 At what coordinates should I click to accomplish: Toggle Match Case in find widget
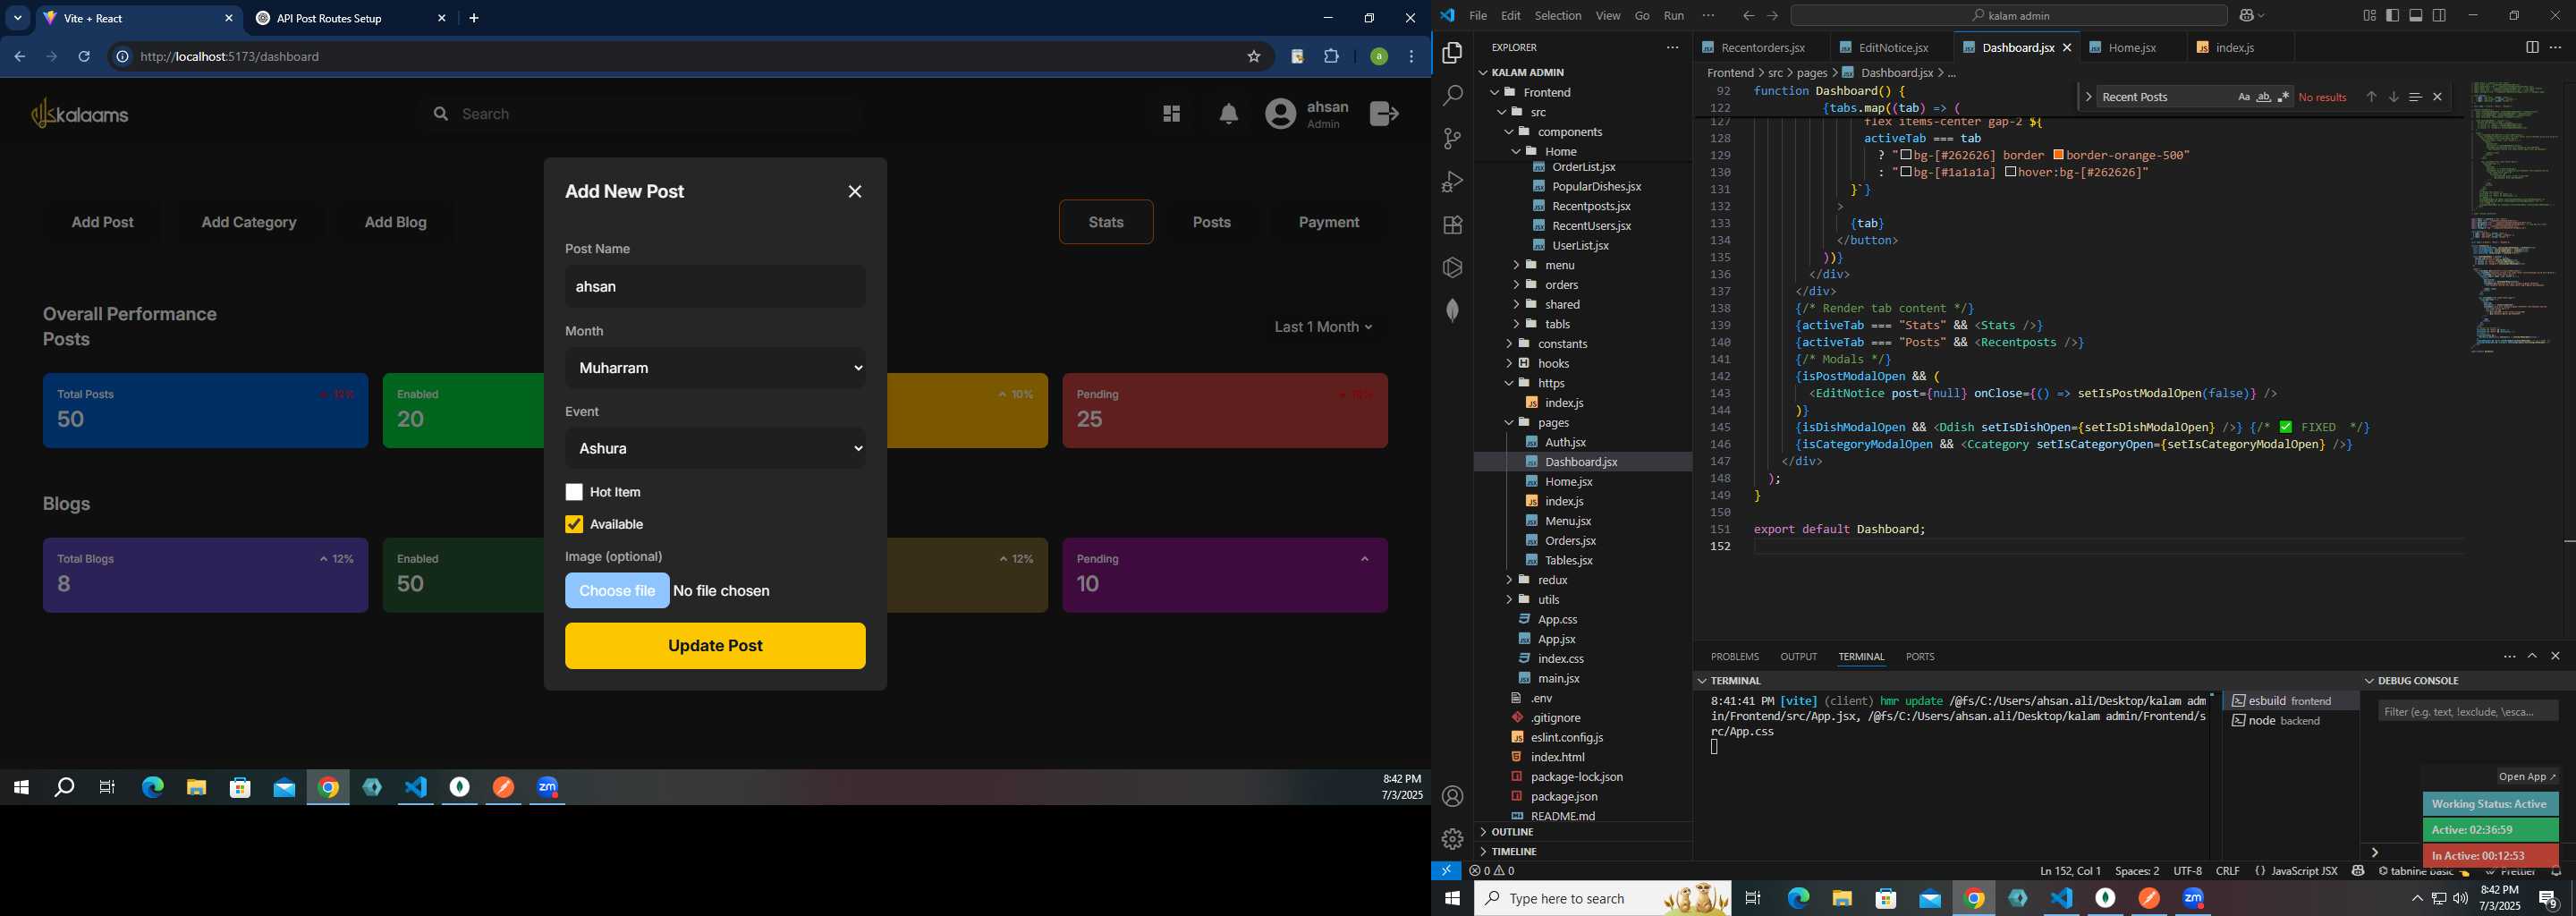coord(2244,97)
